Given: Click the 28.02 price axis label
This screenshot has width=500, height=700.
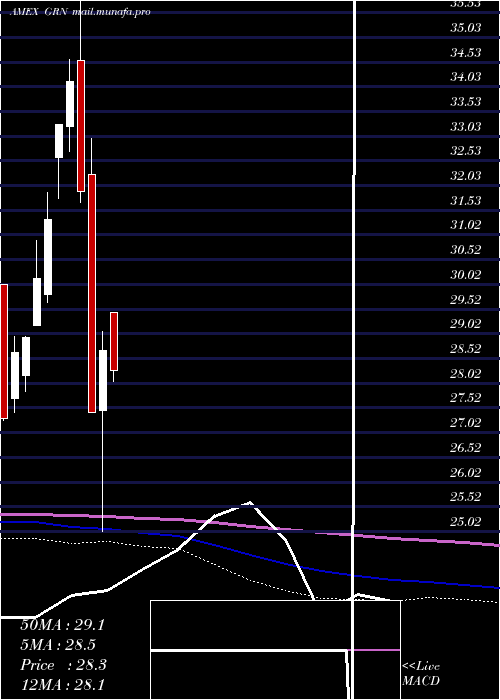Looking at the screenshot, I should pos(466,374).
